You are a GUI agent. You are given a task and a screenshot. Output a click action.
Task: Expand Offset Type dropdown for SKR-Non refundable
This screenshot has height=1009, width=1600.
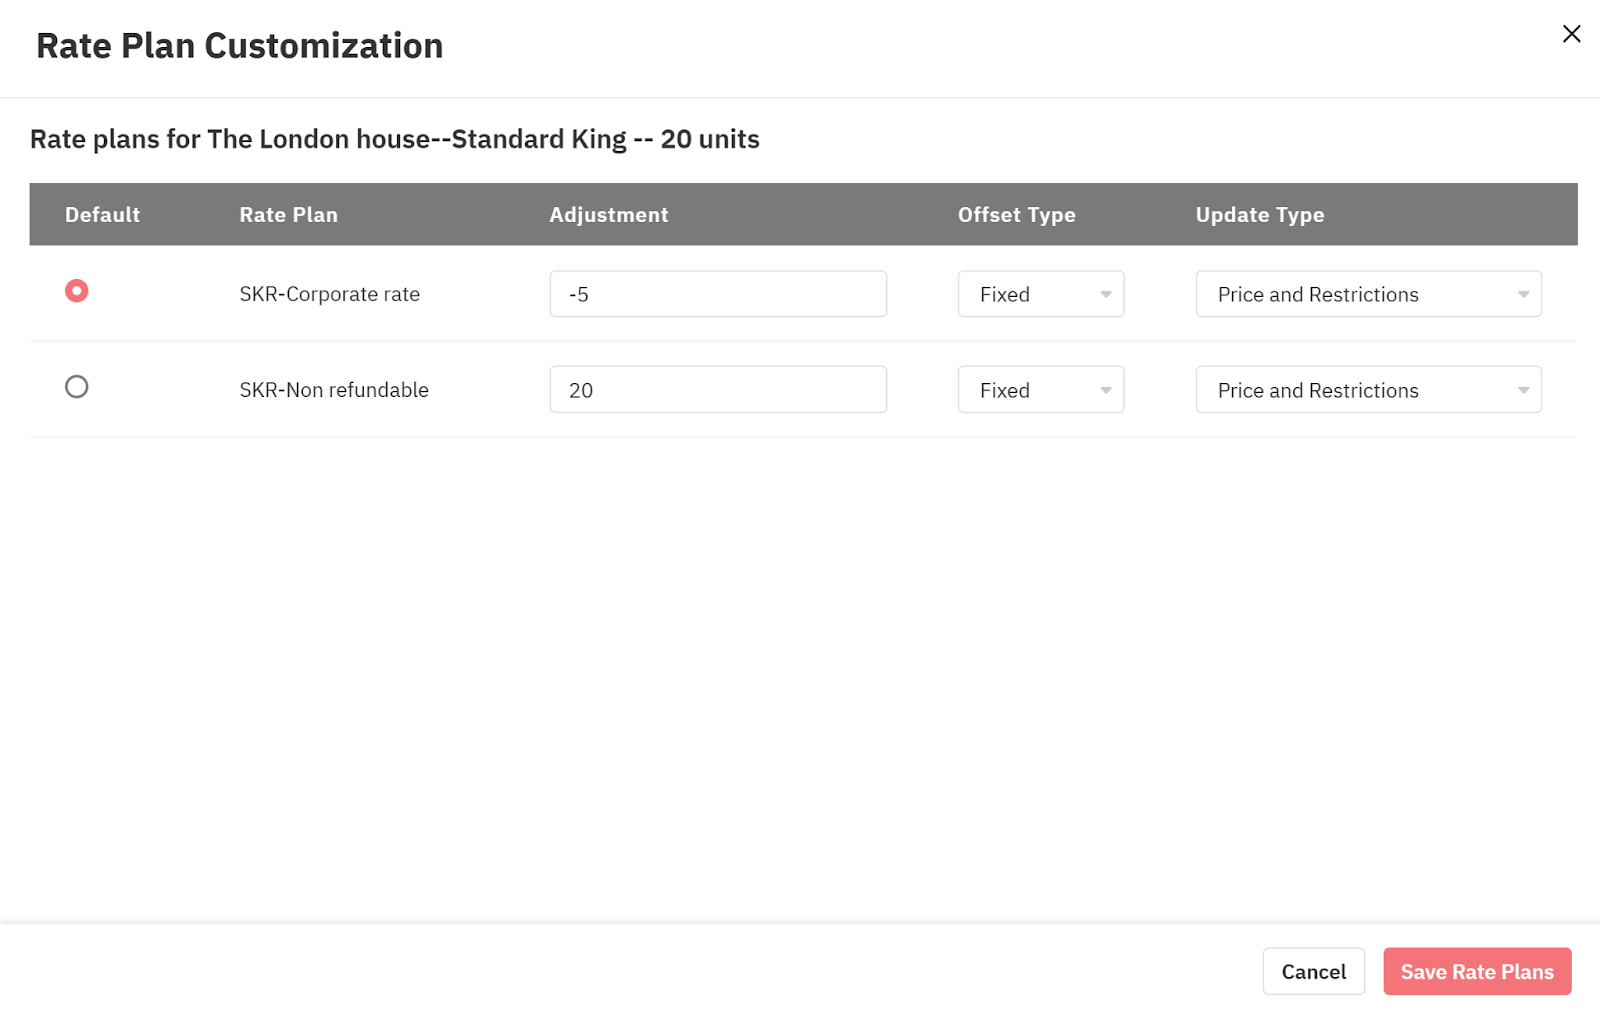(x=1040, y=390)
